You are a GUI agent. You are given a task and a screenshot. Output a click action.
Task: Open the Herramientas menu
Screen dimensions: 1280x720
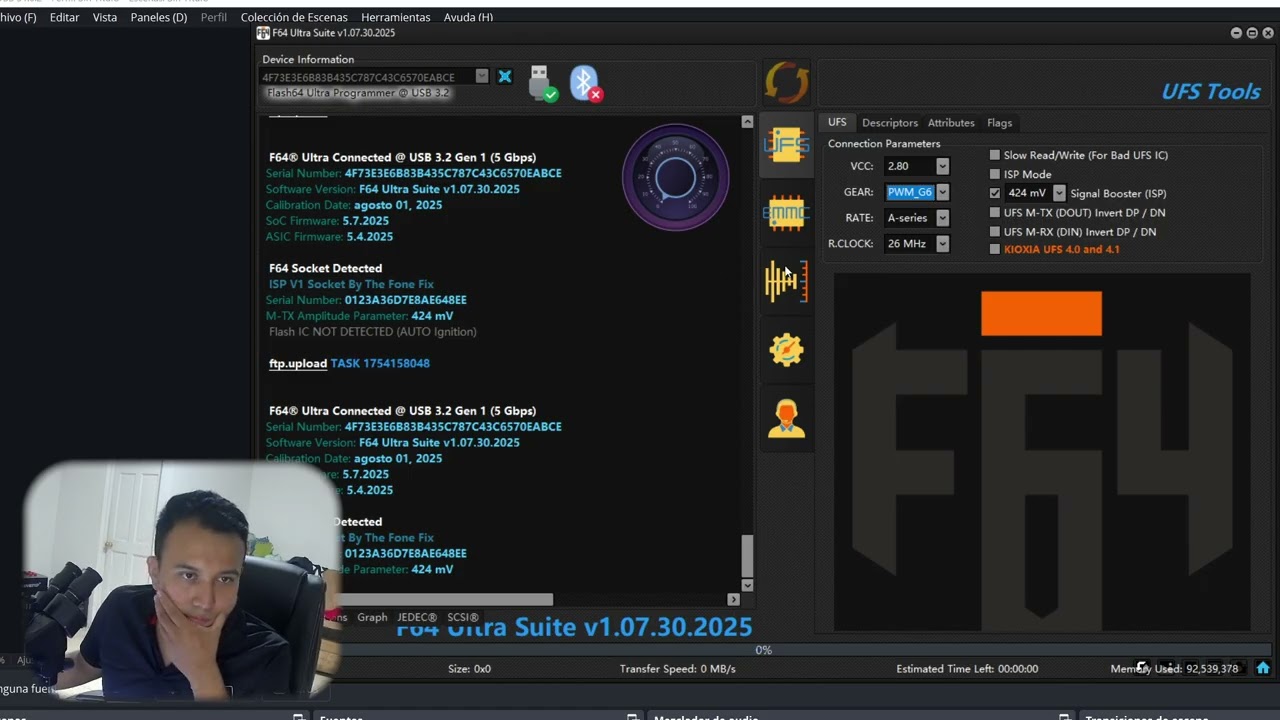[396, 17]
